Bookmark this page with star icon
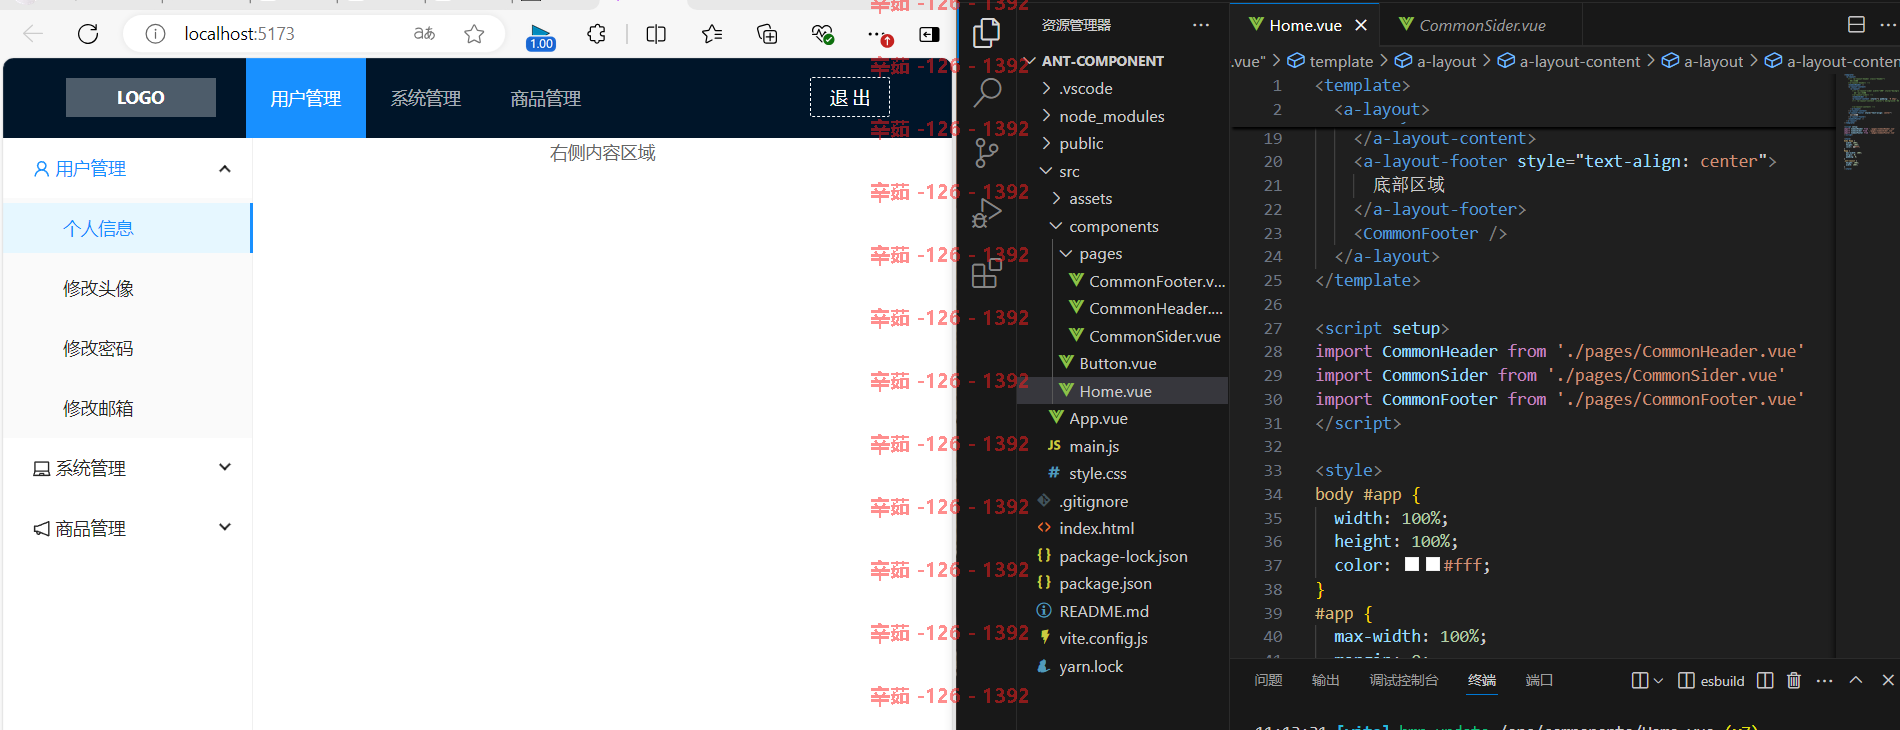 tap(474, 34)
